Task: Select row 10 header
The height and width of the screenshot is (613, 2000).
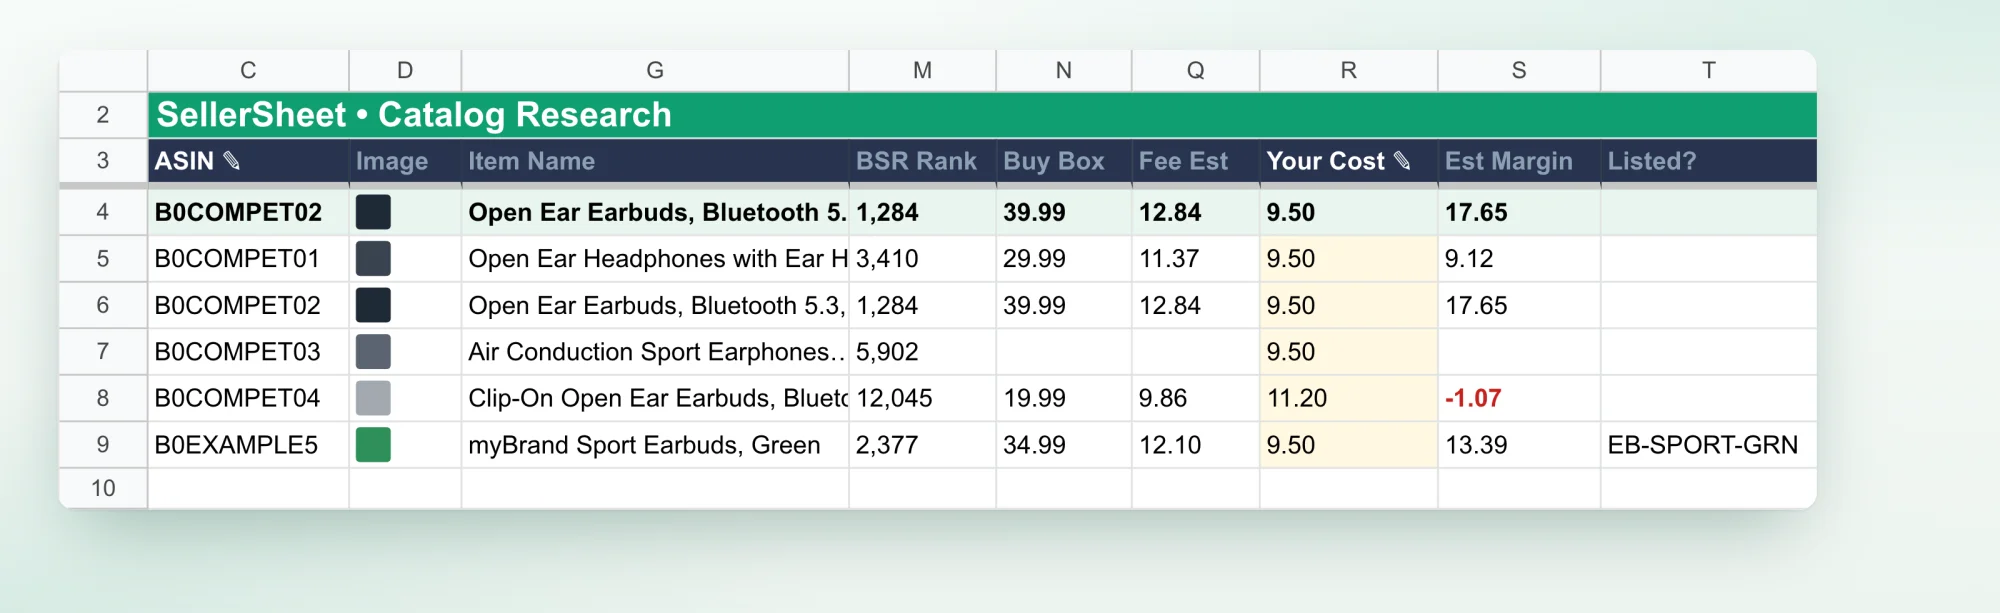Action: point(103,488)
